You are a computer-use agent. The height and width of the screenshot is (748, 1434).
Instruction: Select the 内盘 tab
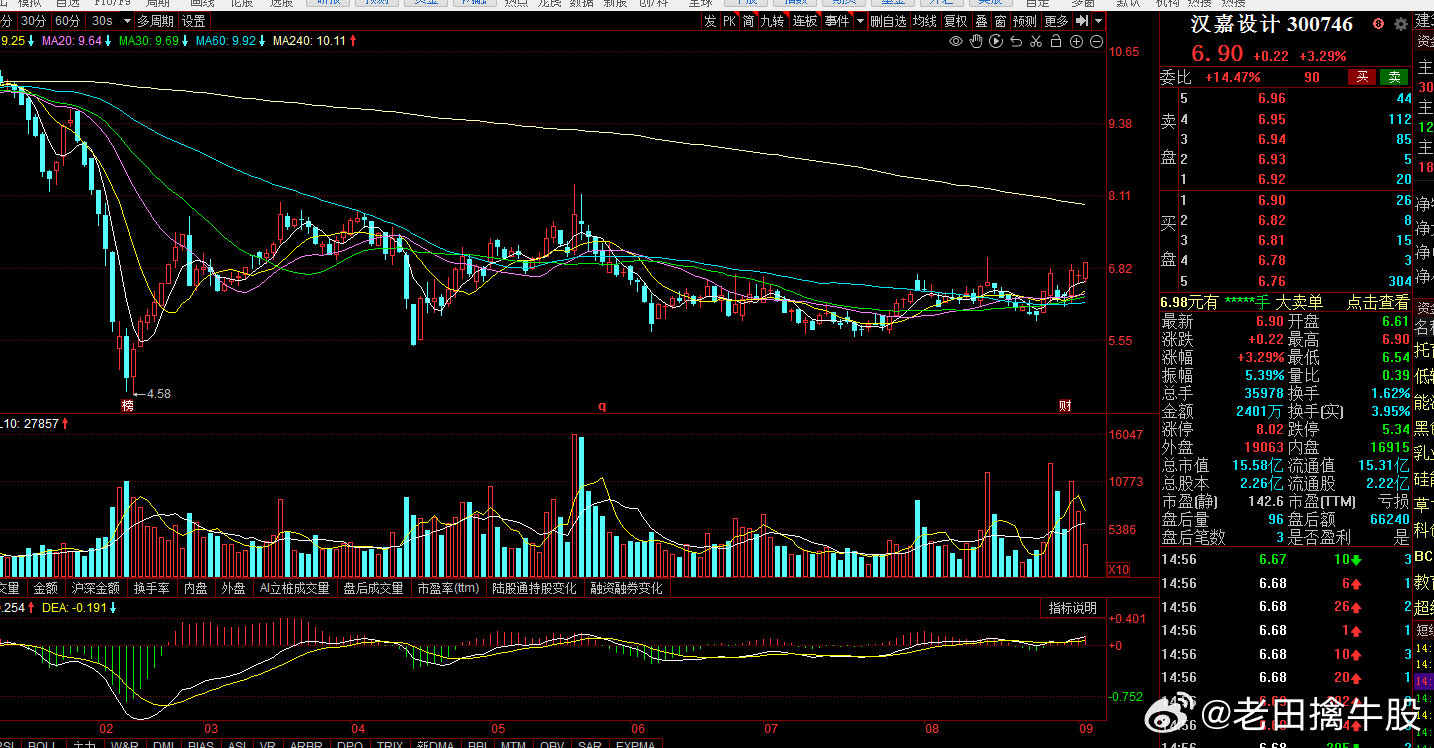(195, 589)
